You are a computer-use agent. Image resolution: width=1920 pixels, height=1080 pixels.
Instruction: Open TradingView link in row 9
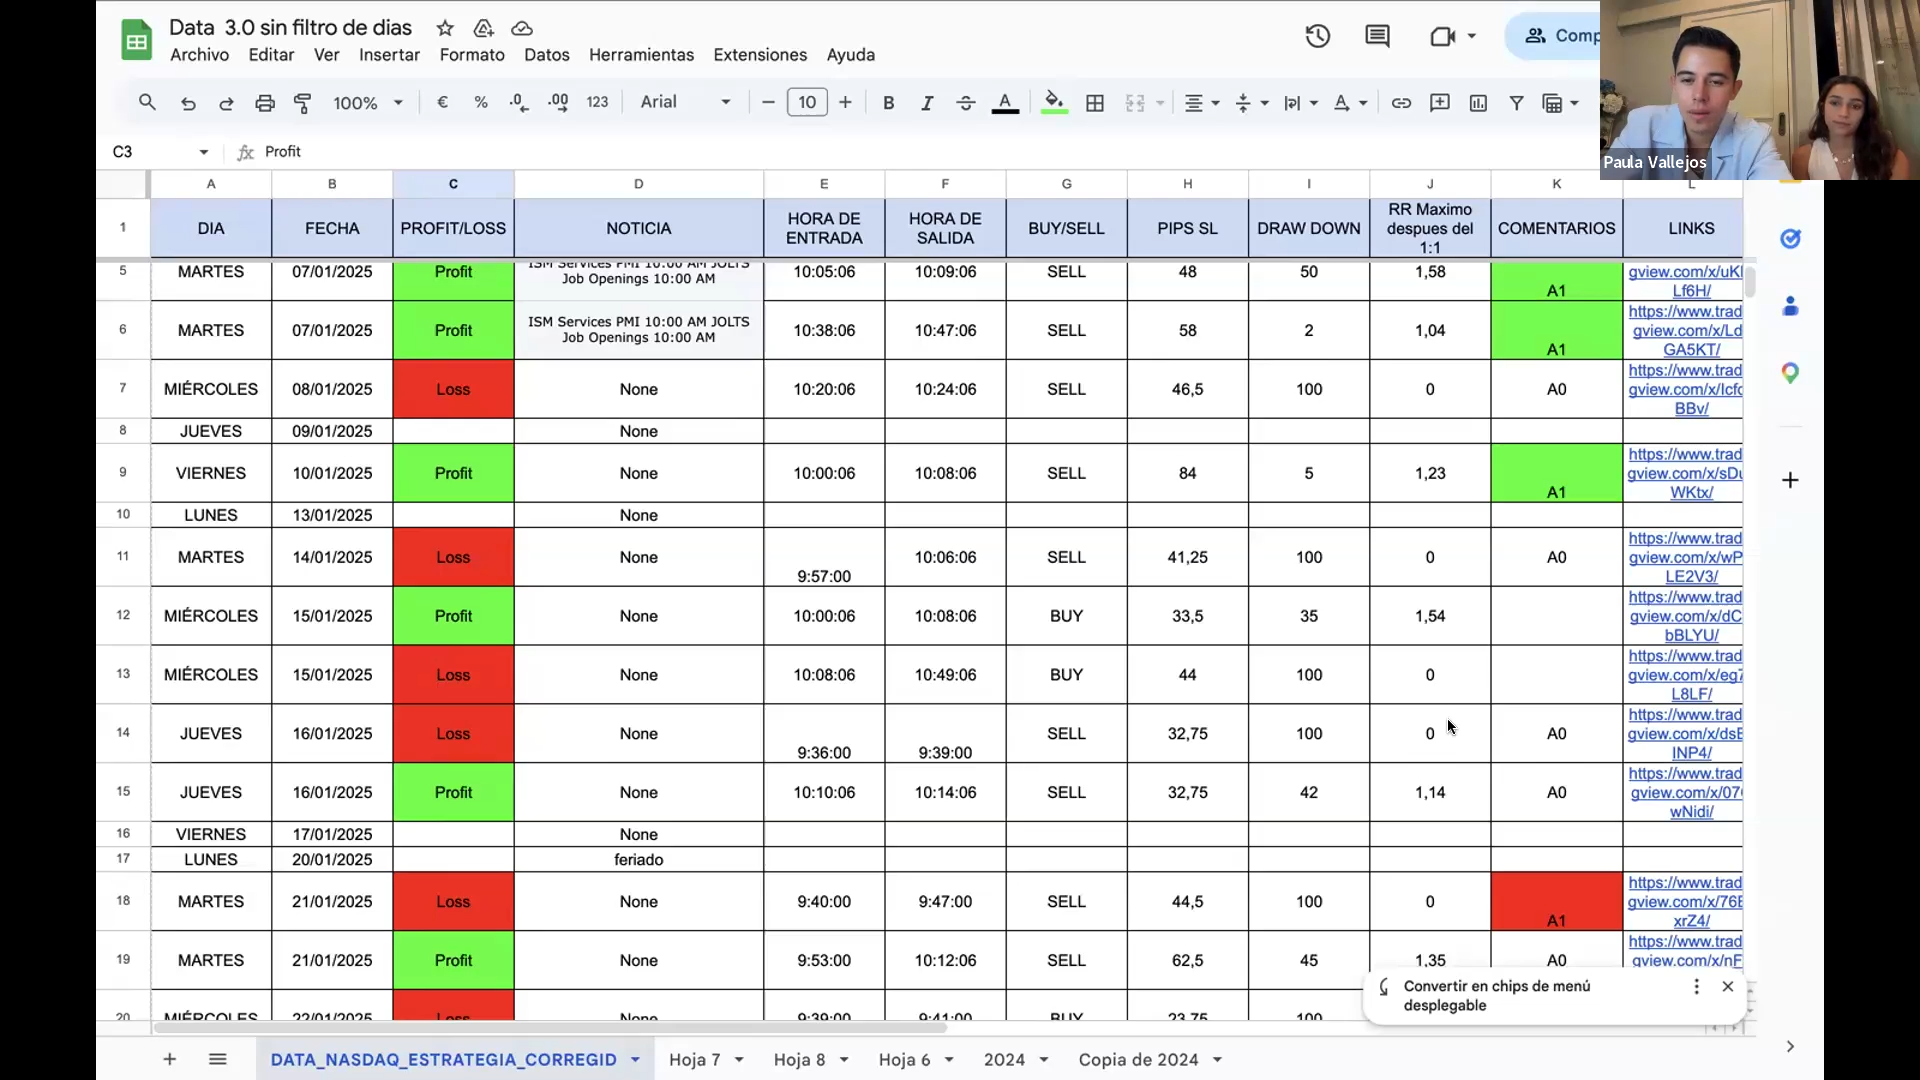[x=1684, y=473]
